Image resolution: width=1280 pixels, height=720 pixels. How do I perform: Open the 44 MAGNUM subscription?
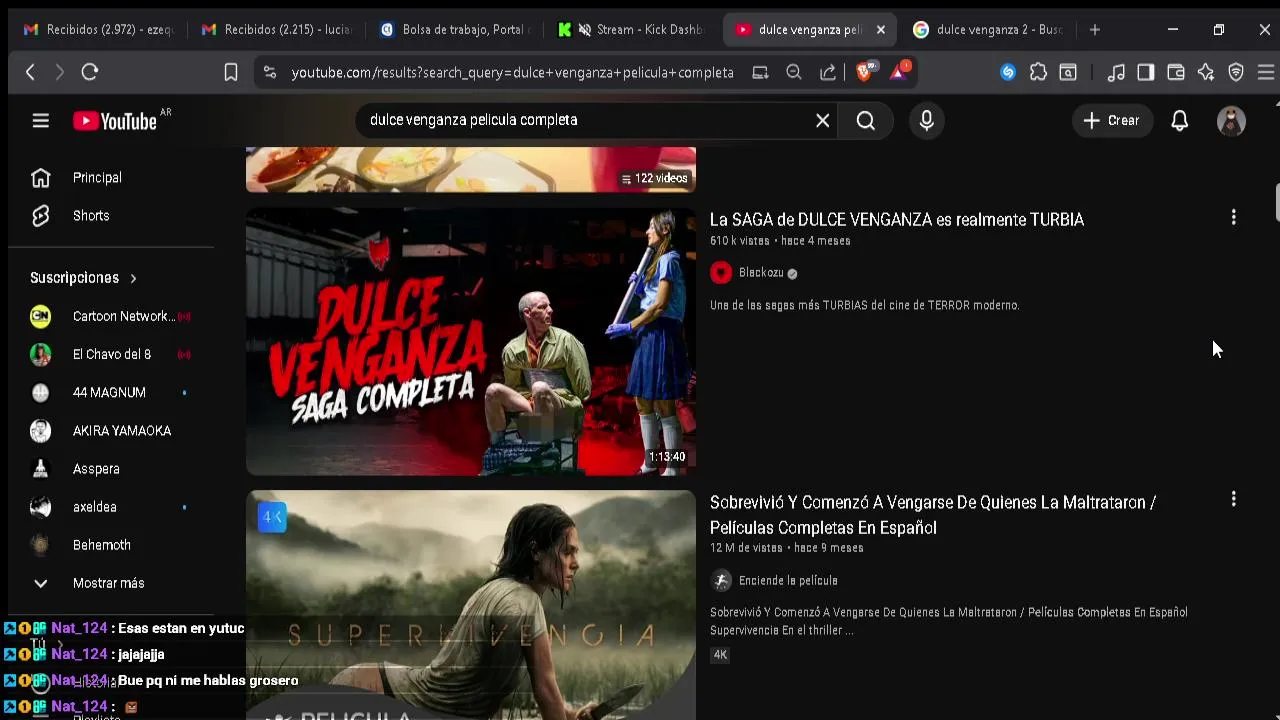pos(110,392)
